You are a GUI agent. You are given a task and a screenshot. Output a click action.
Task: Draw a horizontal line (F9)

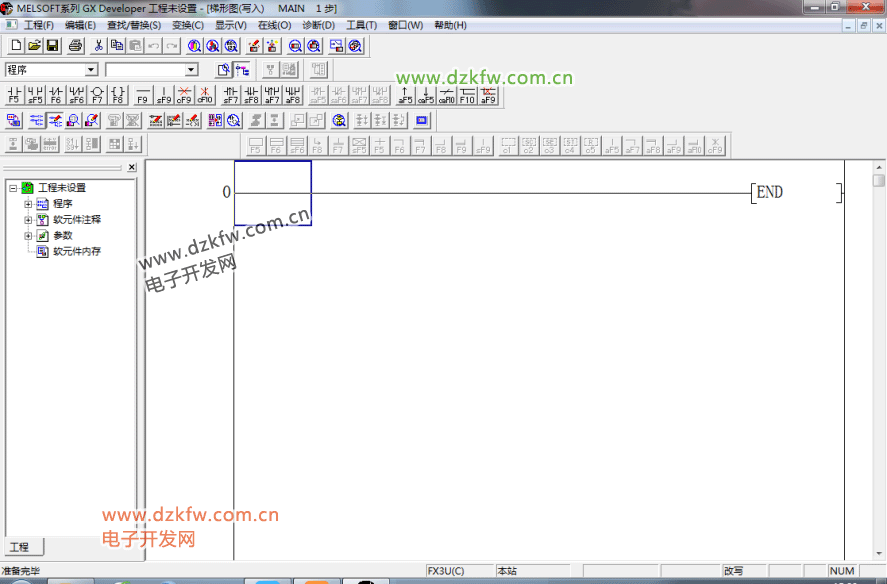coord(142,95)
